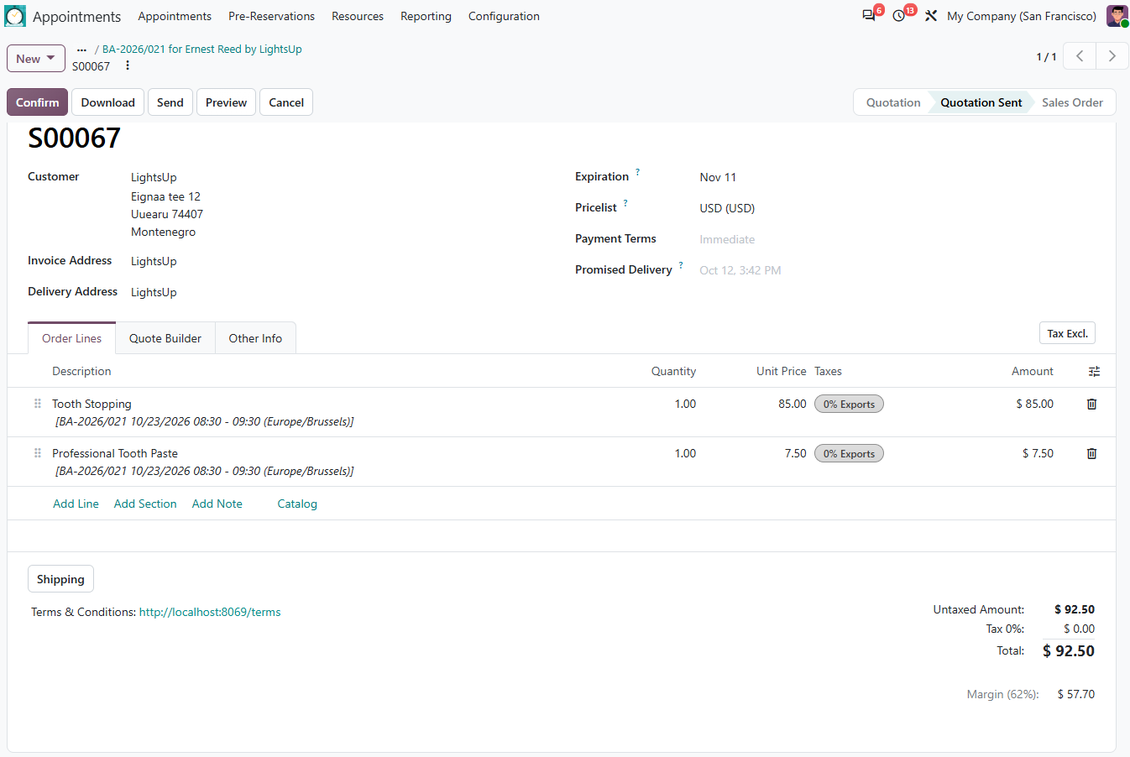The height and width of the screenshot is (757, 1130).
Task: Switch to the Quote Builder tab
Action: [x=165, y=338]
